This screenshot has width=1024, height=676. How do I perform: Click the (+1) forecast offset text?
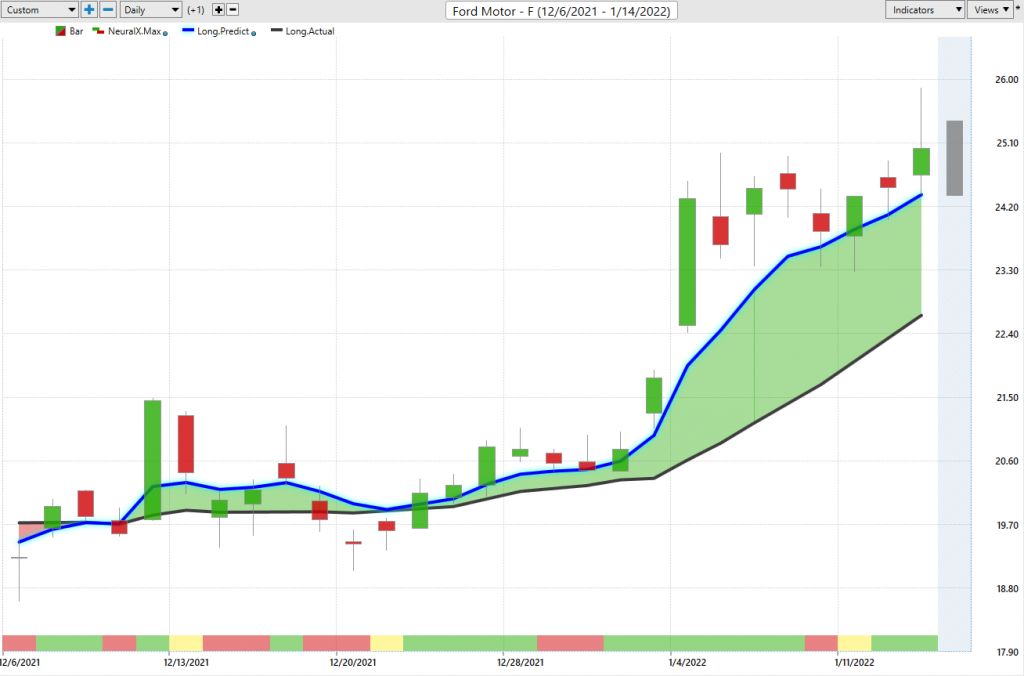coord(196,10)
